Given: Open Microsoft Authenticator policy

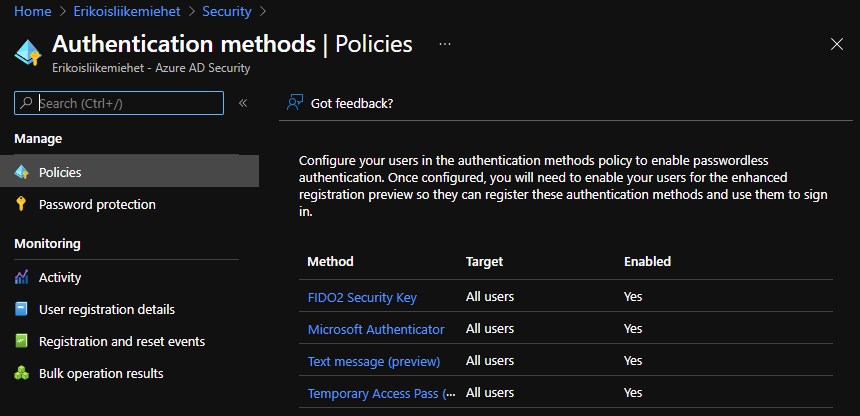Looking at the screenshot, I should tap(376, 329).
